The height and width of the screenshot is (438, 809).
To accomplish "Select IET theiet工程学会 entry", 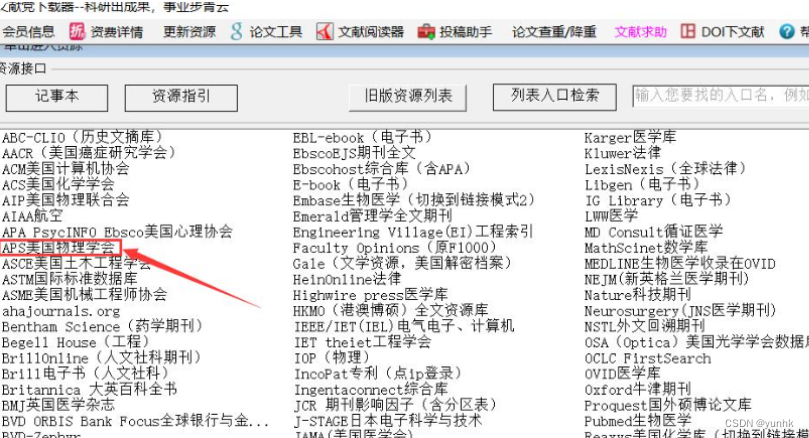I will [x=362, y=342].
